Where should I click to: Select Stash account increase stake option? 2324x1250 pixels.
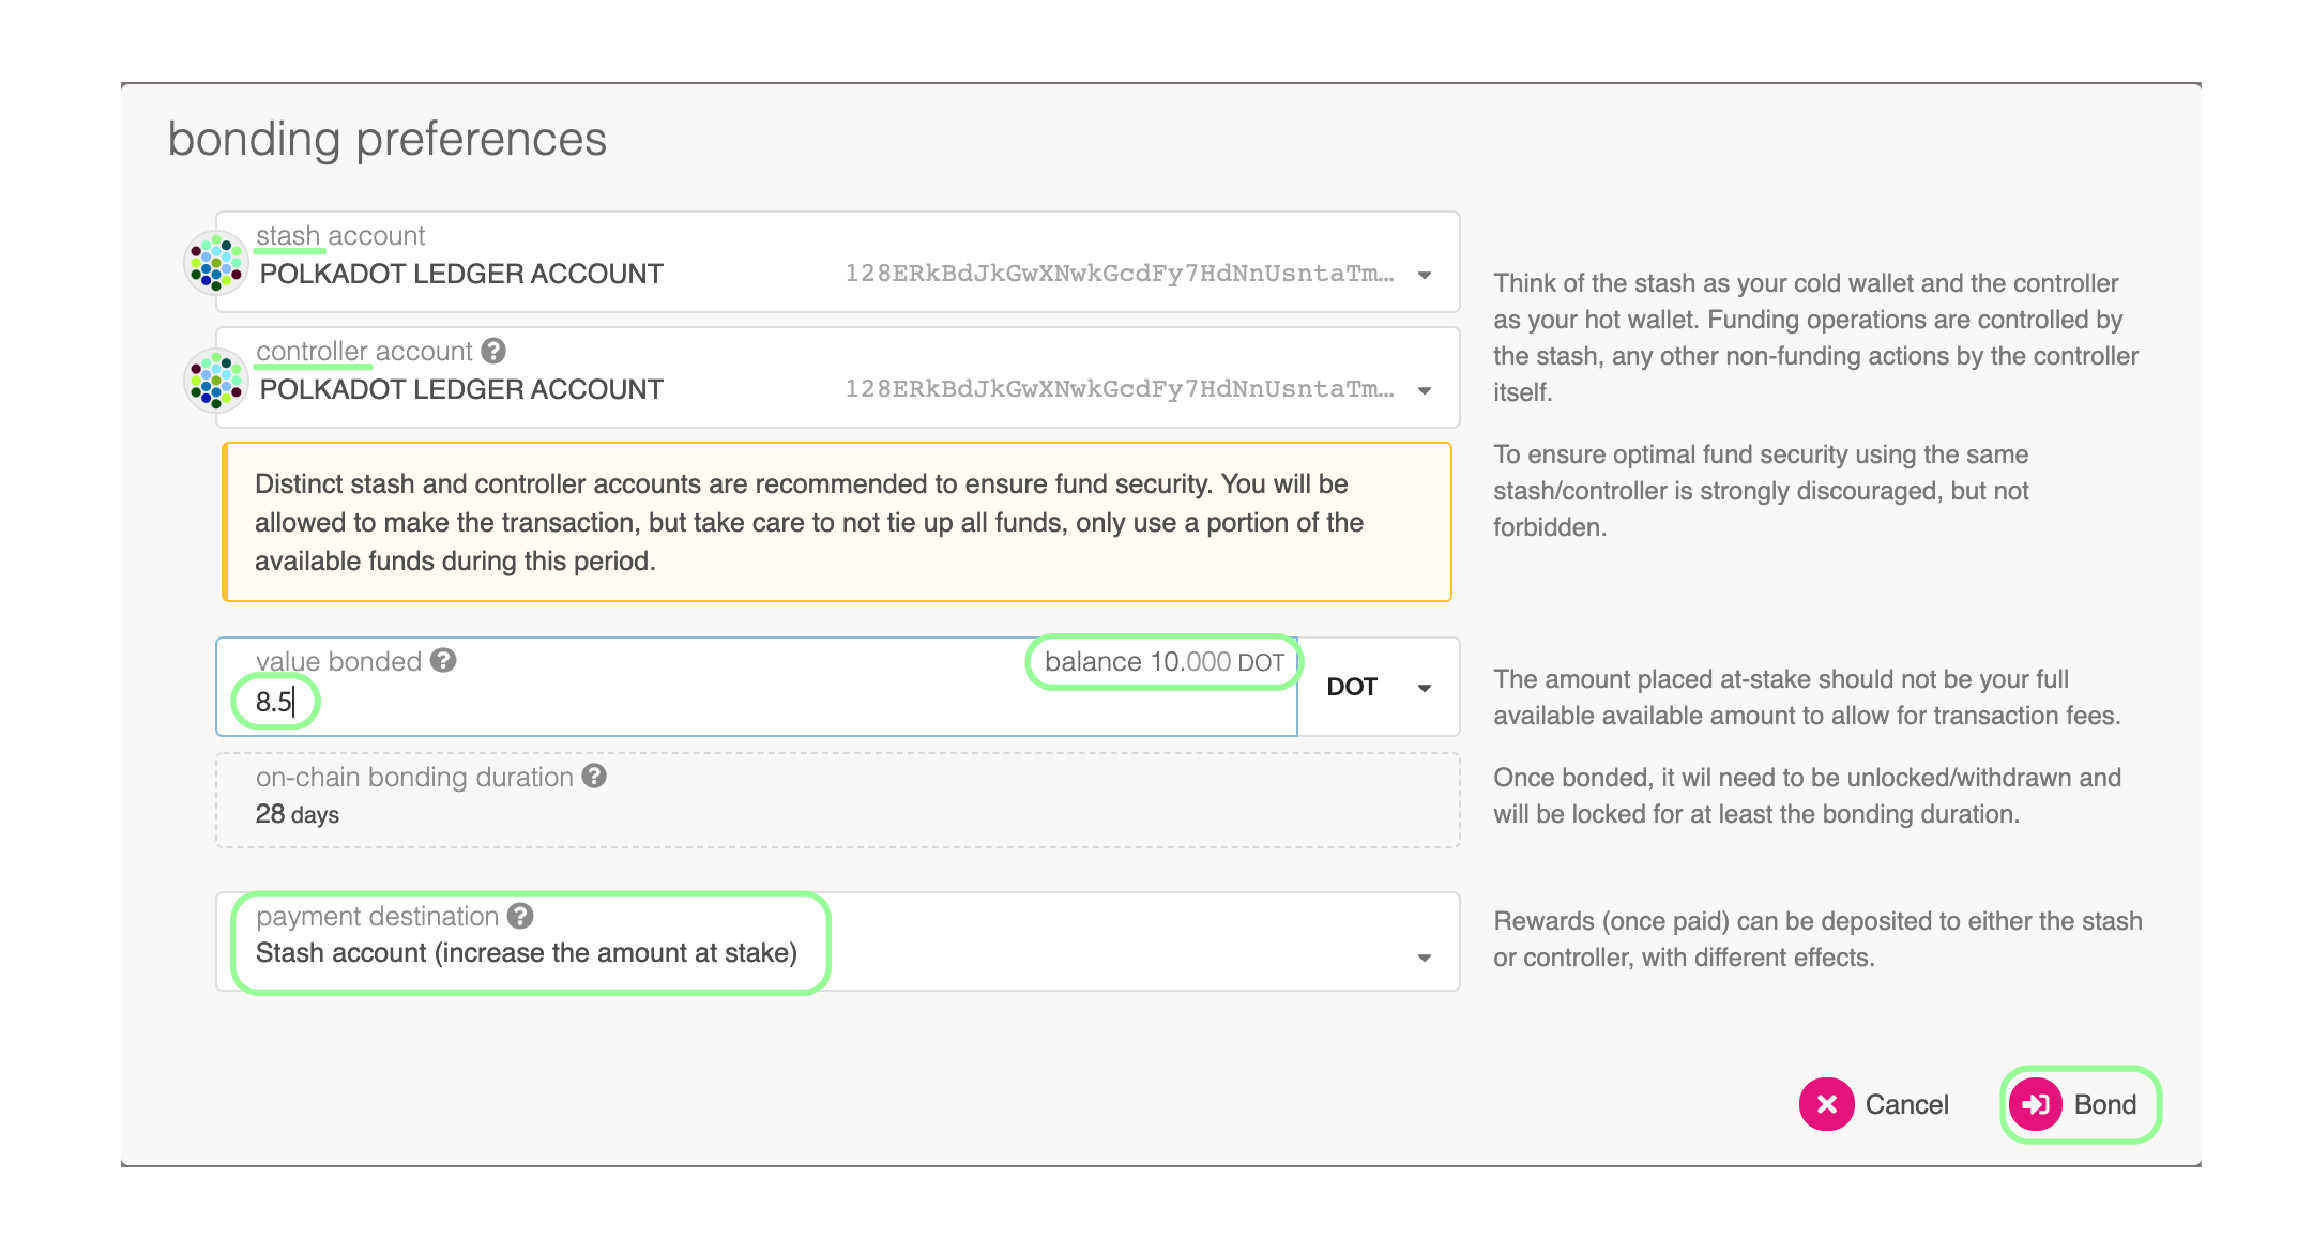(x=526, y=953)
